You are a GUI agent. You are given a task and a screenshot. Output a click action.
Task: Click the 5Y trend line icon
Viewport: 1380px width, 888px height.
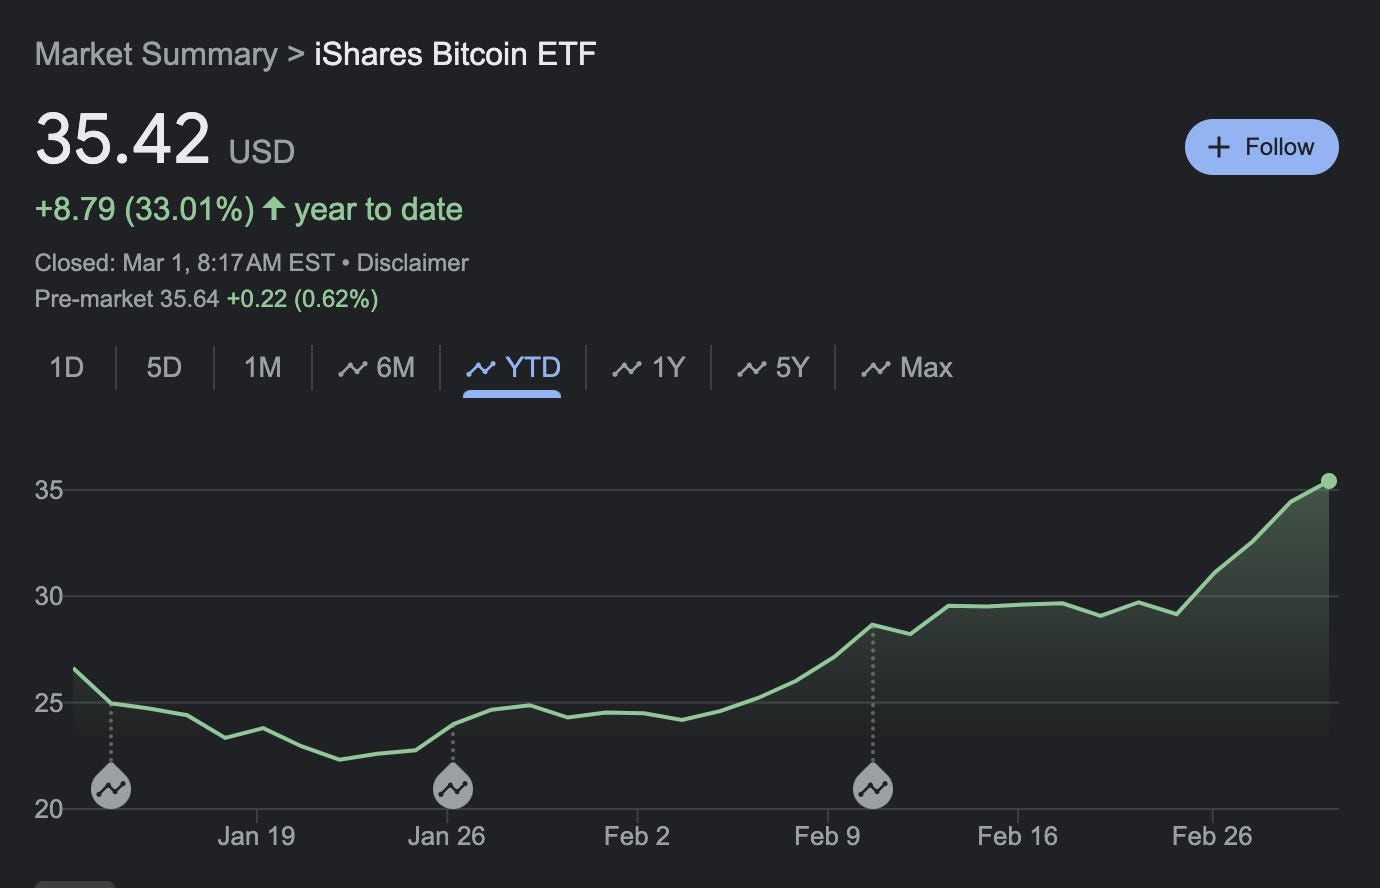[751, 369]
